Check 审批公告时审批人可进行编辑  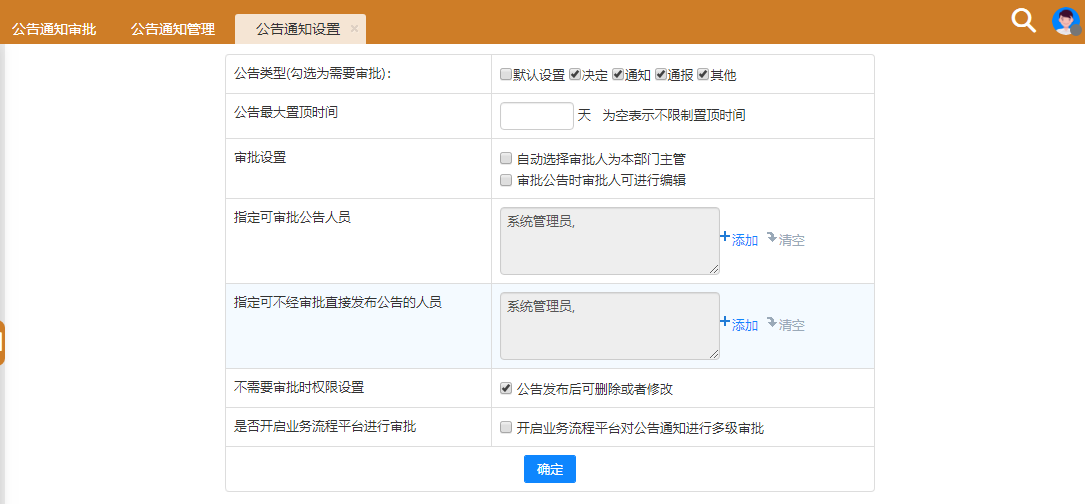coord(506,181)
